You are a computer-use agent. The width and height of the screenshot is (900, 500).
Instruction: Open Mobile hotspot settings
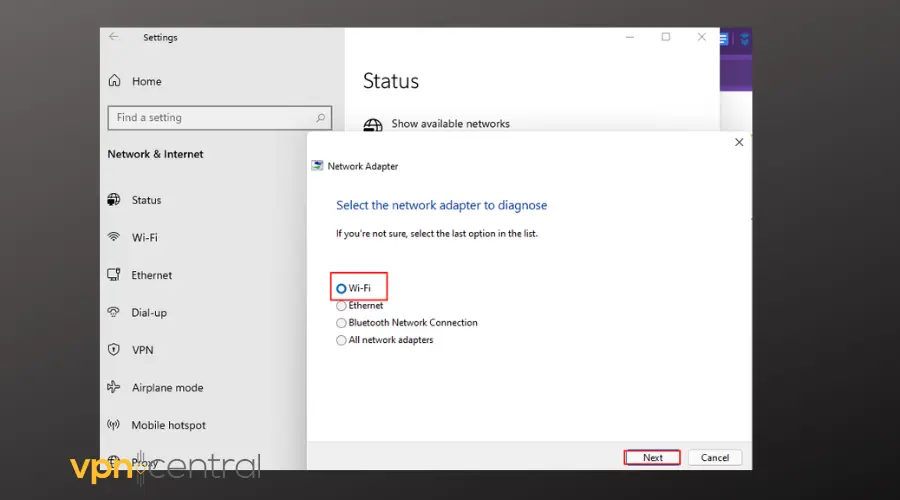(168, 425)
